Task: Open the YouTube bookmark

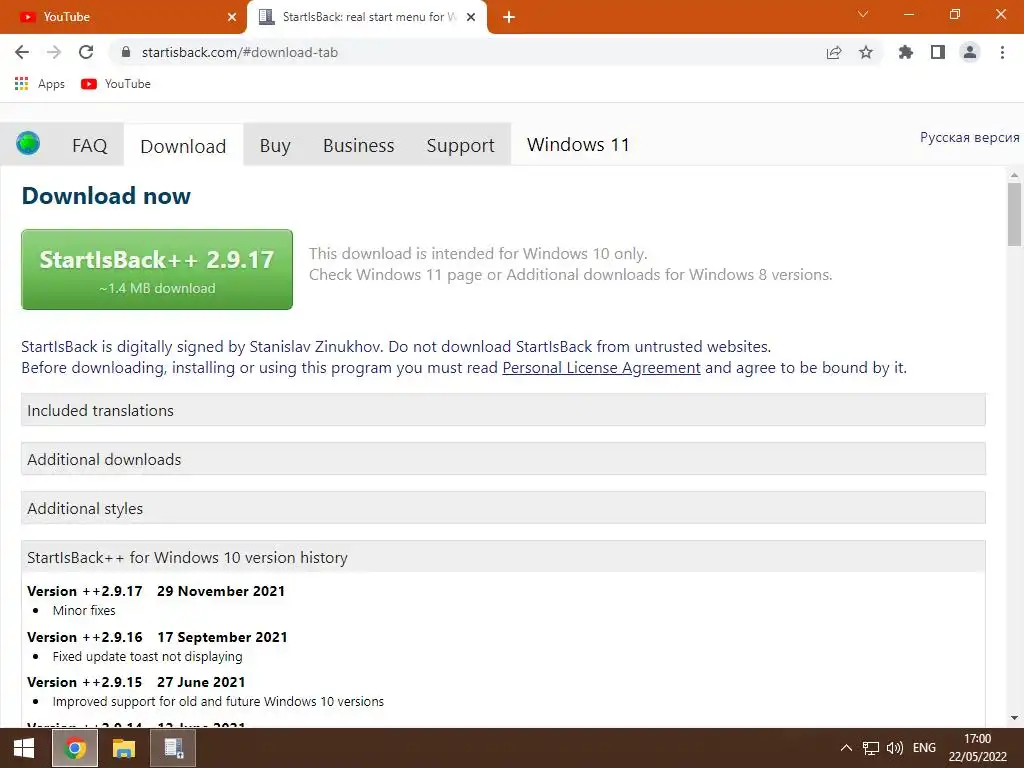Action: (x=116, y=84)
